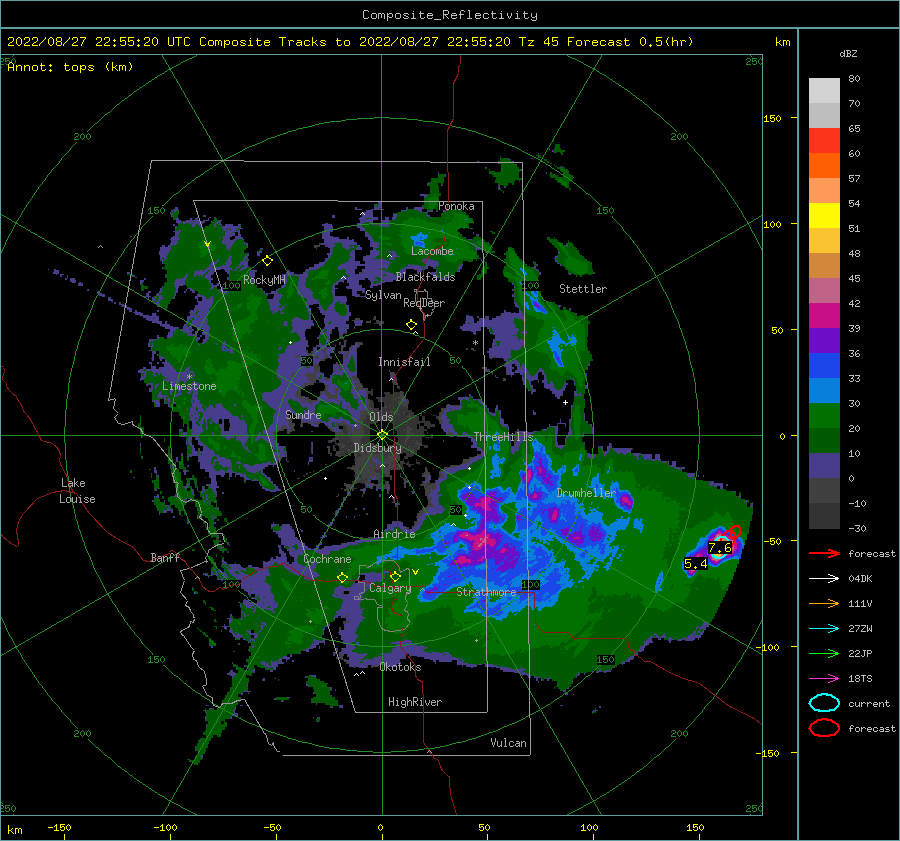The height and width of the screenshot is (841, 900).
Task: Select the Didsbury label
Action: coord(377,448)
